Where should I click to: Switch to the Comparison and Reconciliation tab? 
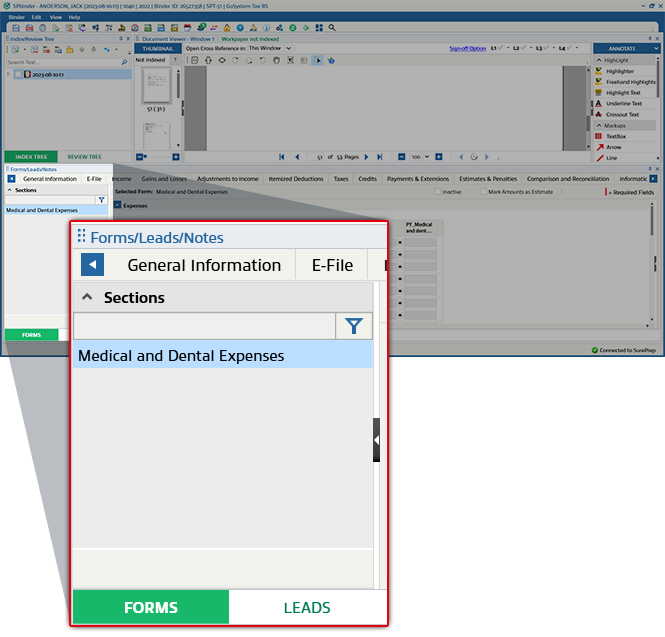click(568, 179)
